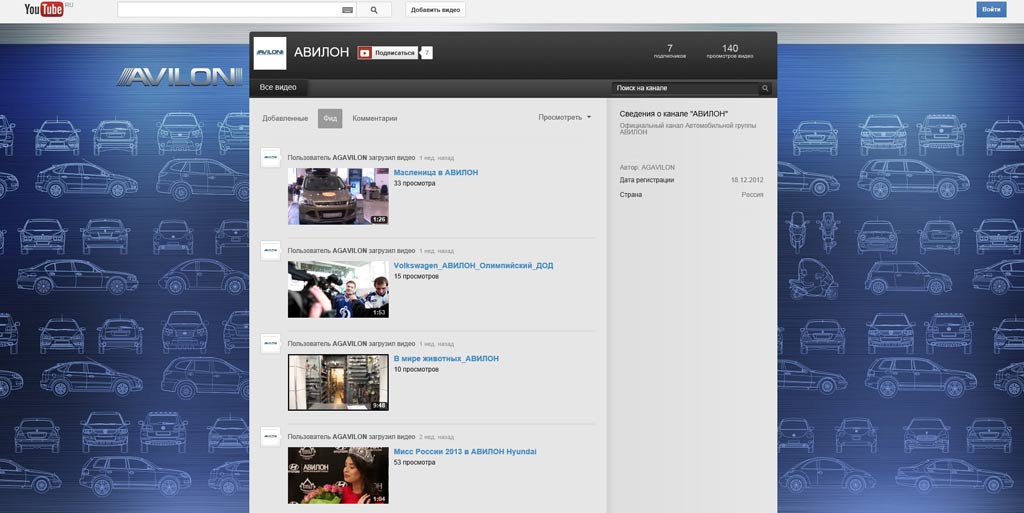Screen dimensions: 1024x513
Task: Click uploader avatar beside Мисс России entry
Action: [x=270, y=437]
